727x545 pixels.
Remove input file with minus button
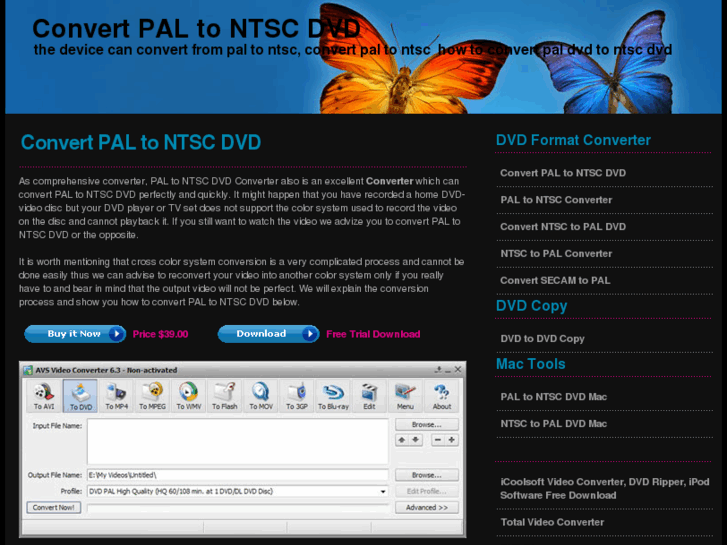pos(438,440)
